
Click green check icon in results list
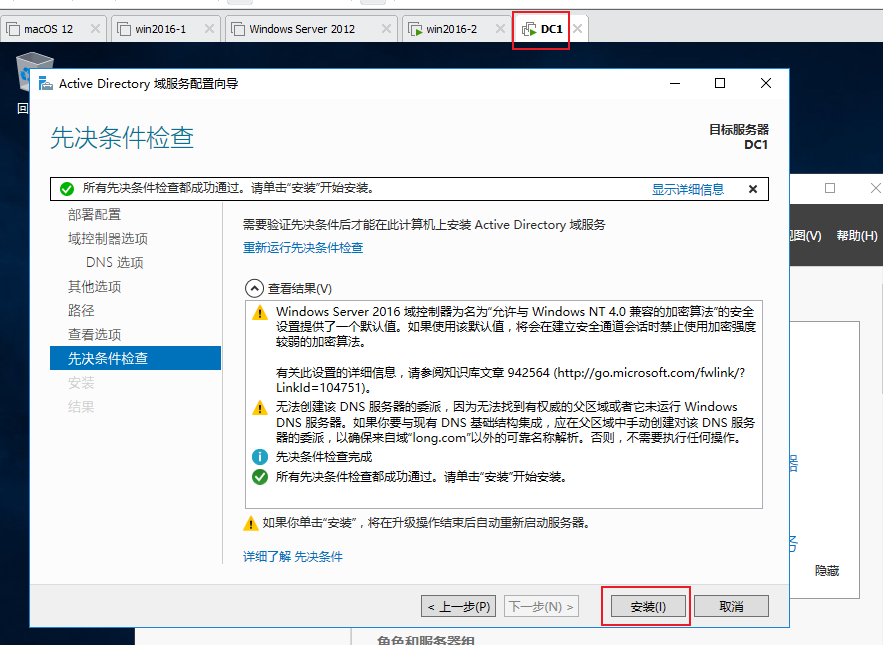click(260, 477)
